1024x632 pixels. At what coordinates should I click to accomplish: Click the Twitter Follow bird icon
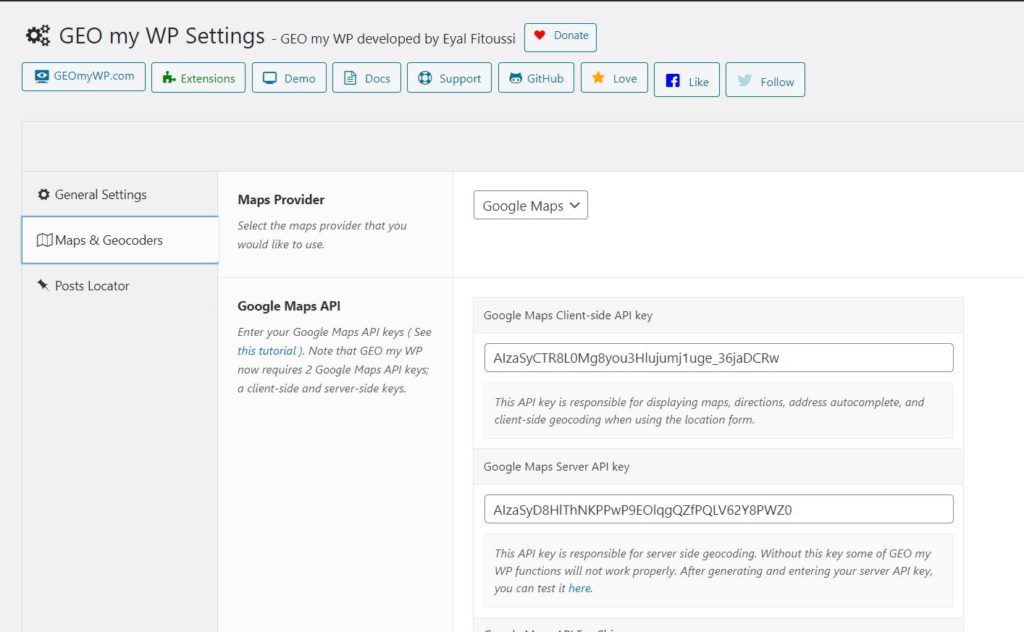click(744, 82)
